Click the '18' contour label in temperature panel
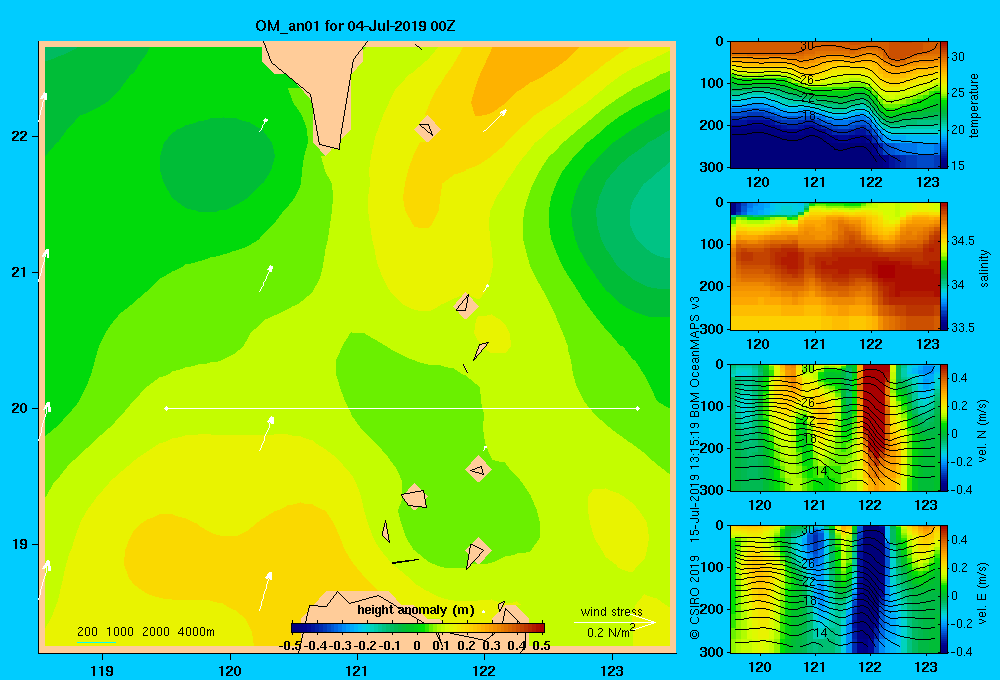Viewport: 1000px width, 680px height. pos(808,115)
